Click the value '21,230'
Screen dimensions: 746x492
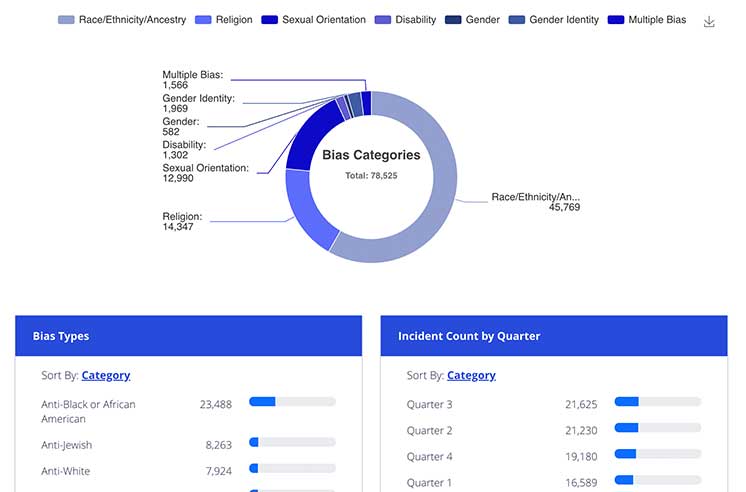tap(581, 431)
